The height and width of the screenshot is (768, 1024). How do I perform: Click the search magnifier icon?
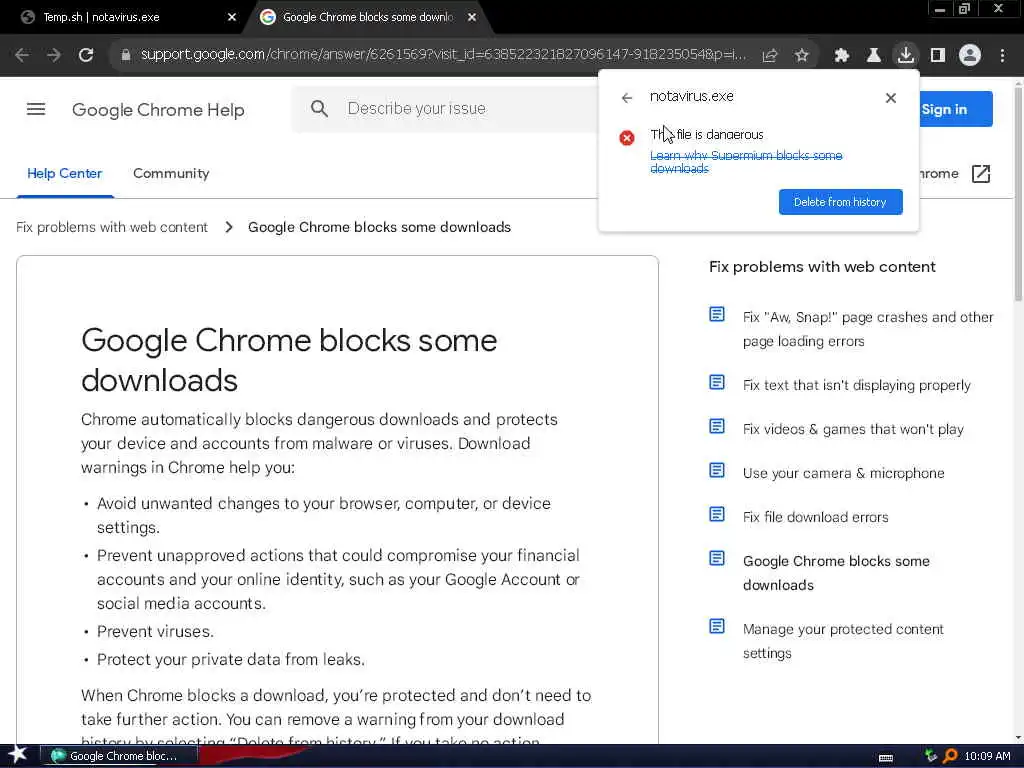coord(319,108)
